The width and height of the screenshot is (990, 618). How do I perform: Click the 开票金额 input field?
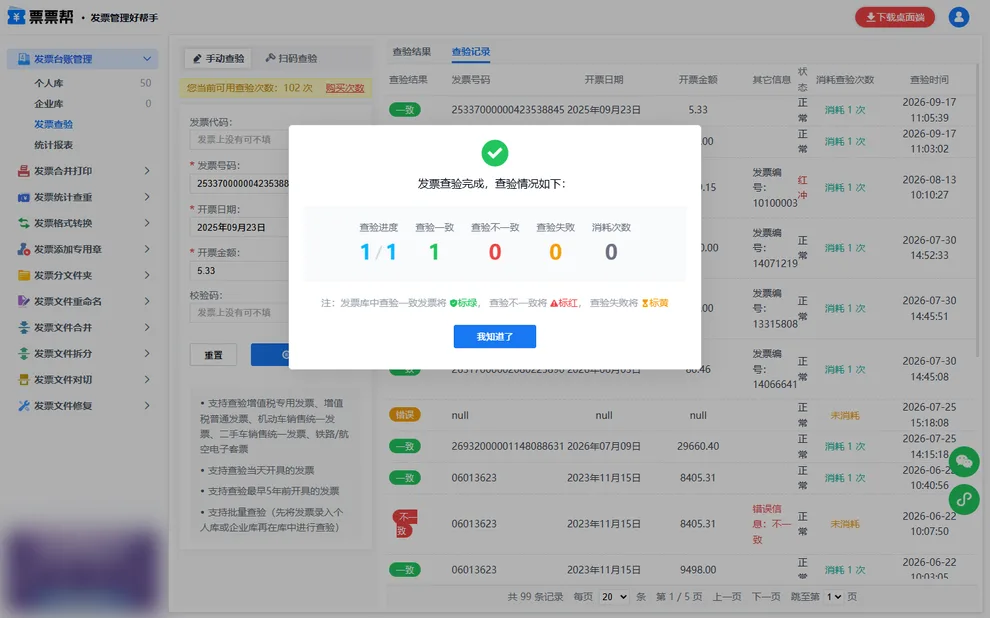(x=239, y=271)
